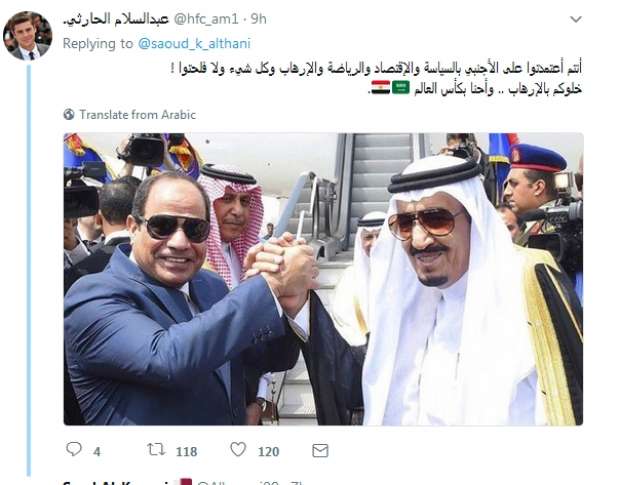This screenshot has width=620, height=485.
Task: Click the 4 replies count
Action: 97,452
